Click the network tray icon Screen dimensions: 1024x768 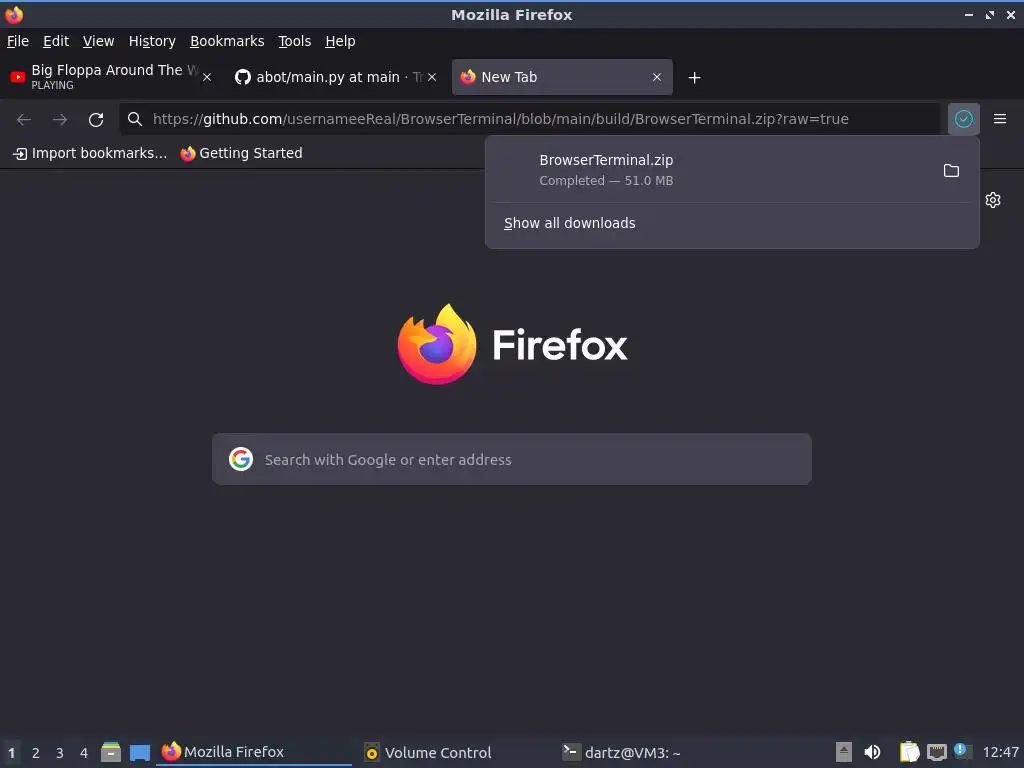tap(936, 752)
